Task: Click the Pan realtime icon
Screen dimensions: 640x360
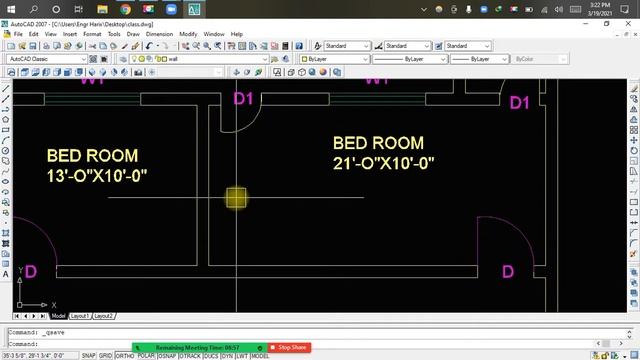Action: coord(185,46)
